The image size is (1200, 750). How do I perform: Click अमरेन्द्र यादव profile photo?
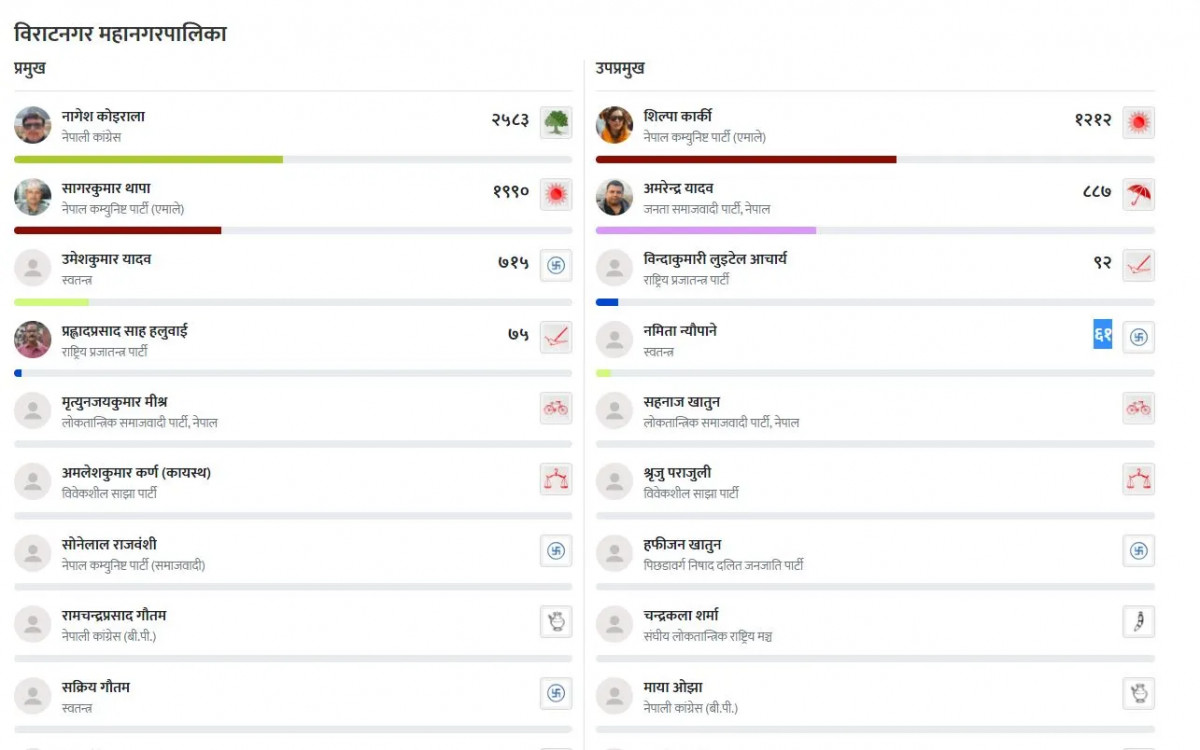614,197
